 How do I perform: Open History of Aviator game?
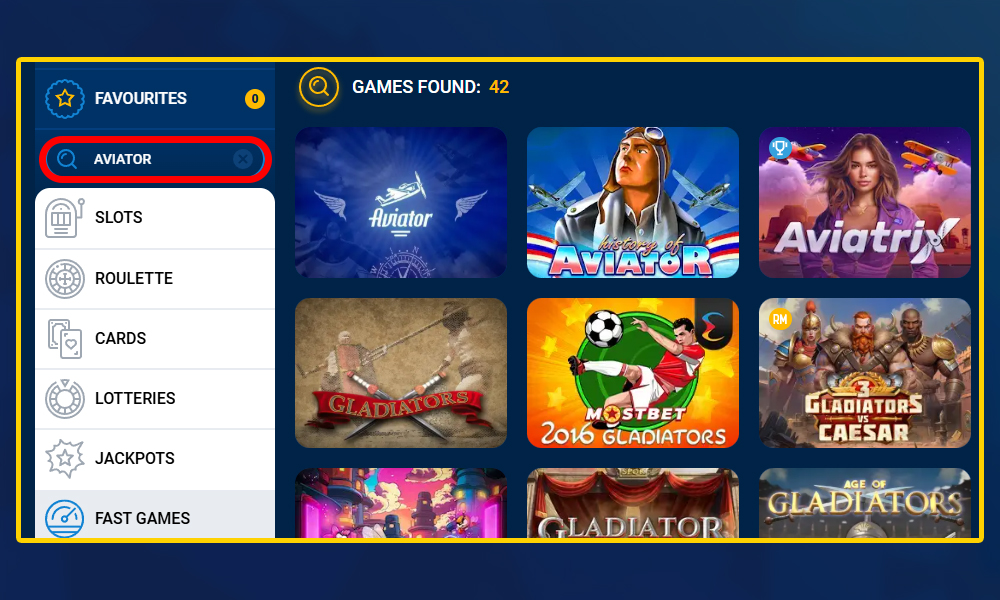pos(633,202)
